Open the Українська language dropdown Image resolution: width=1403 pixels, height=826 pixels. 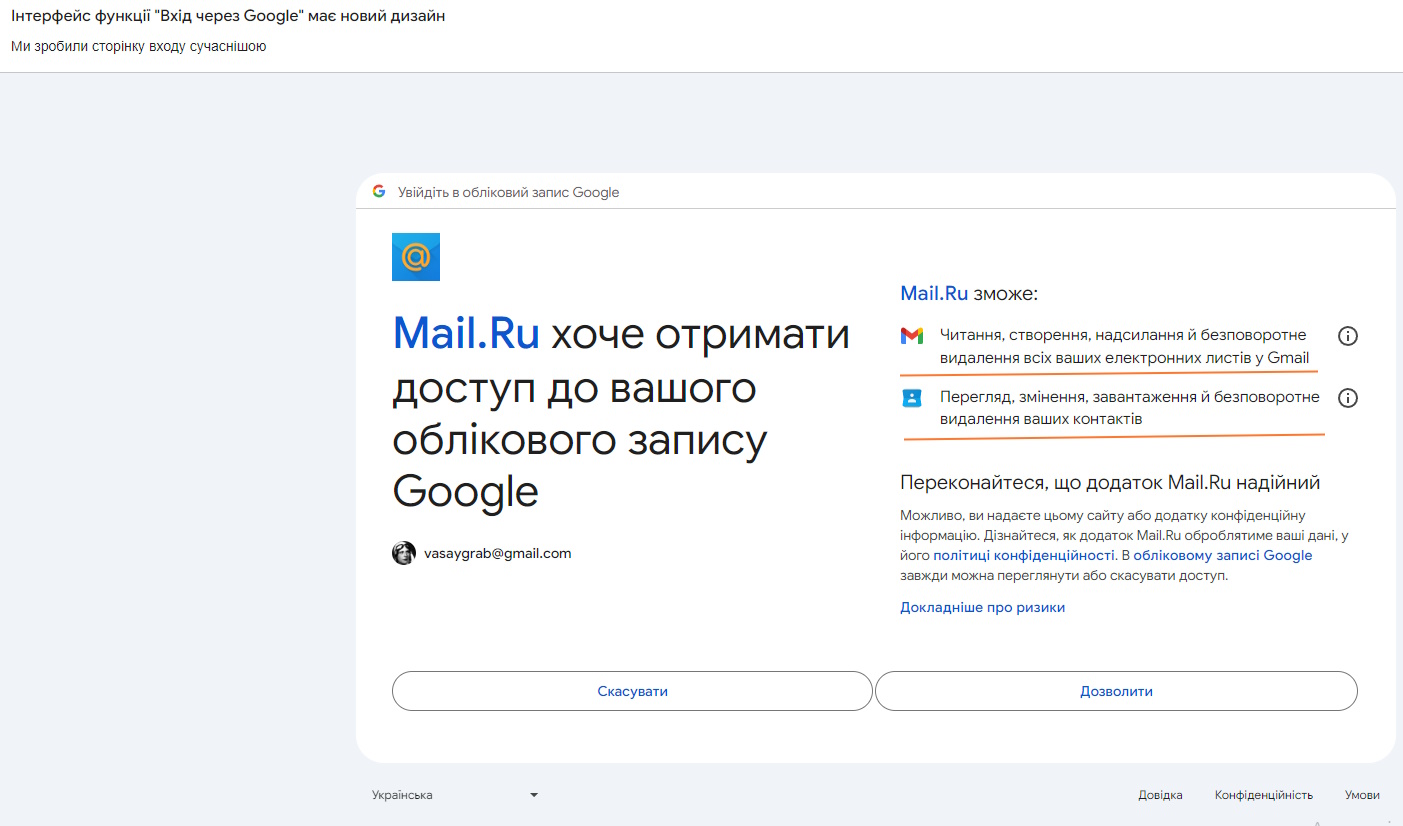click(x=455, y=795)
